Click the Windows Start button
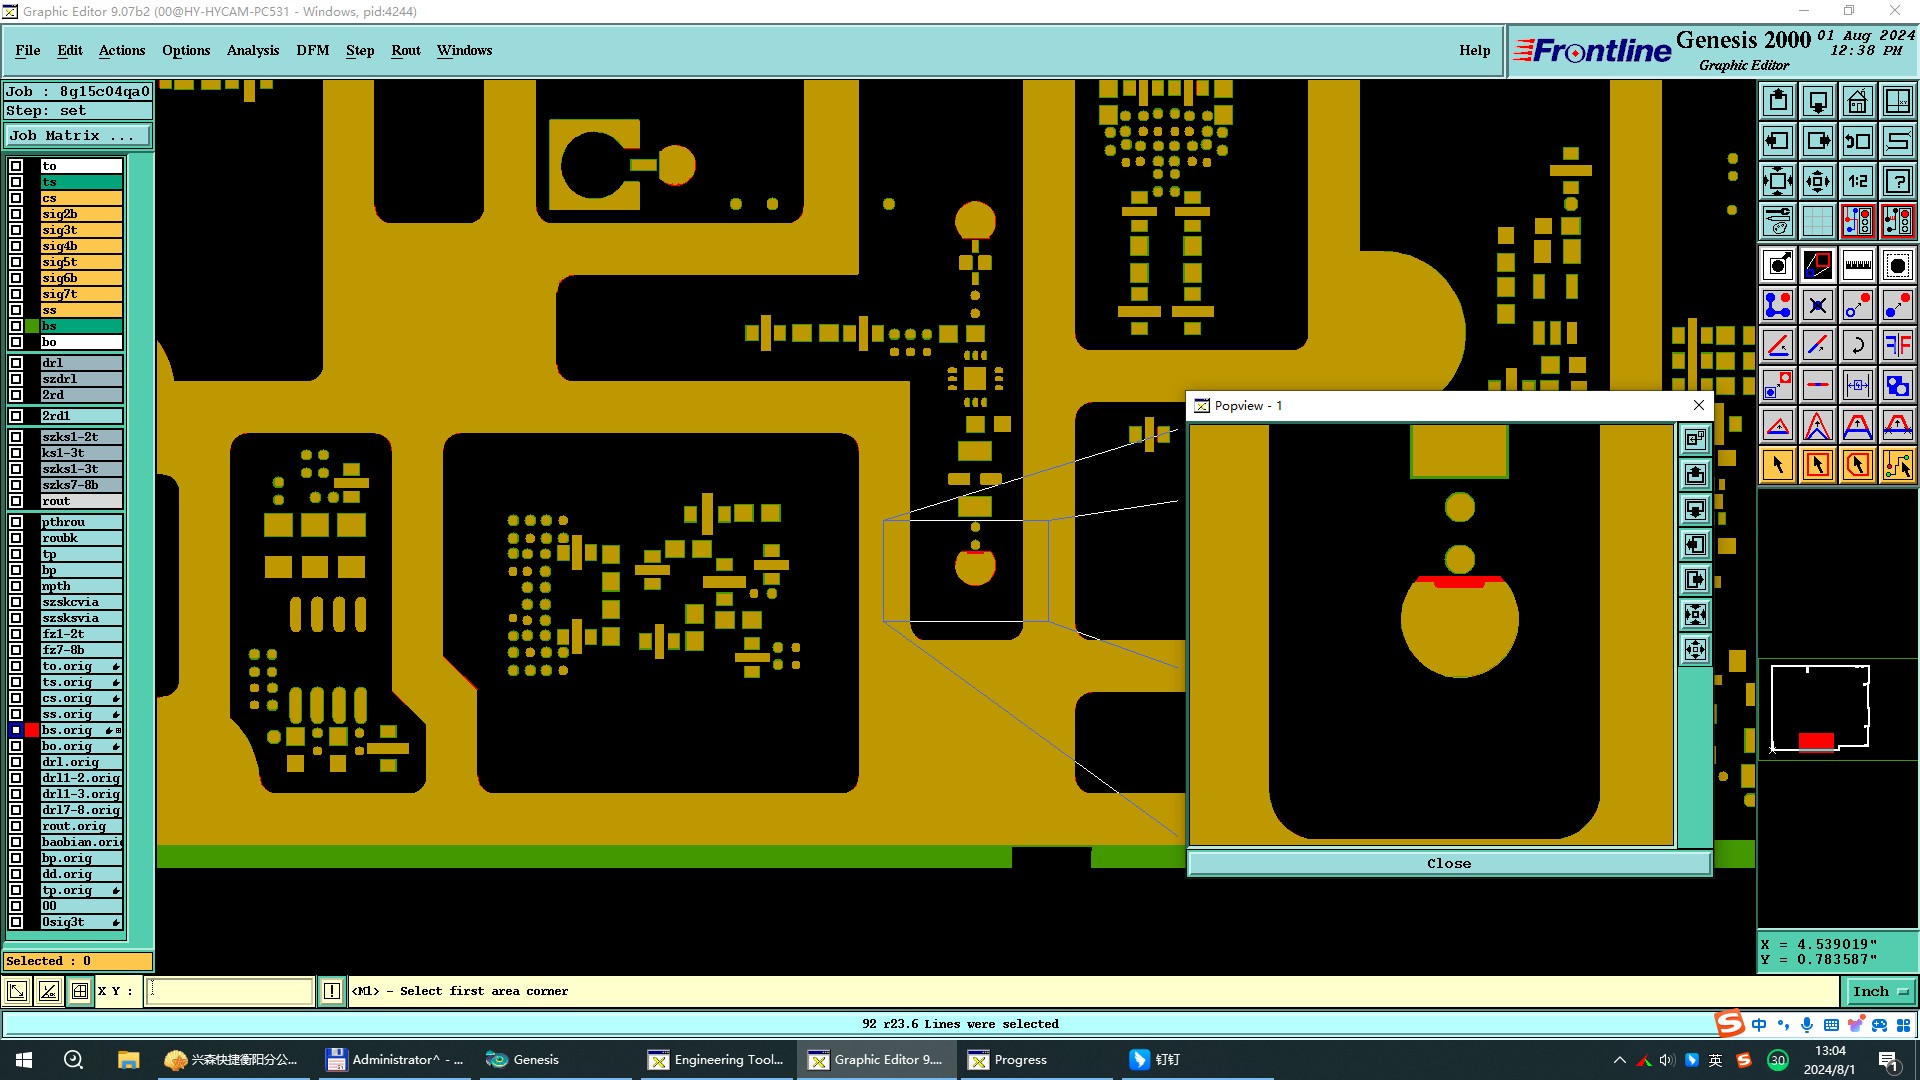 click(24, 1060)
